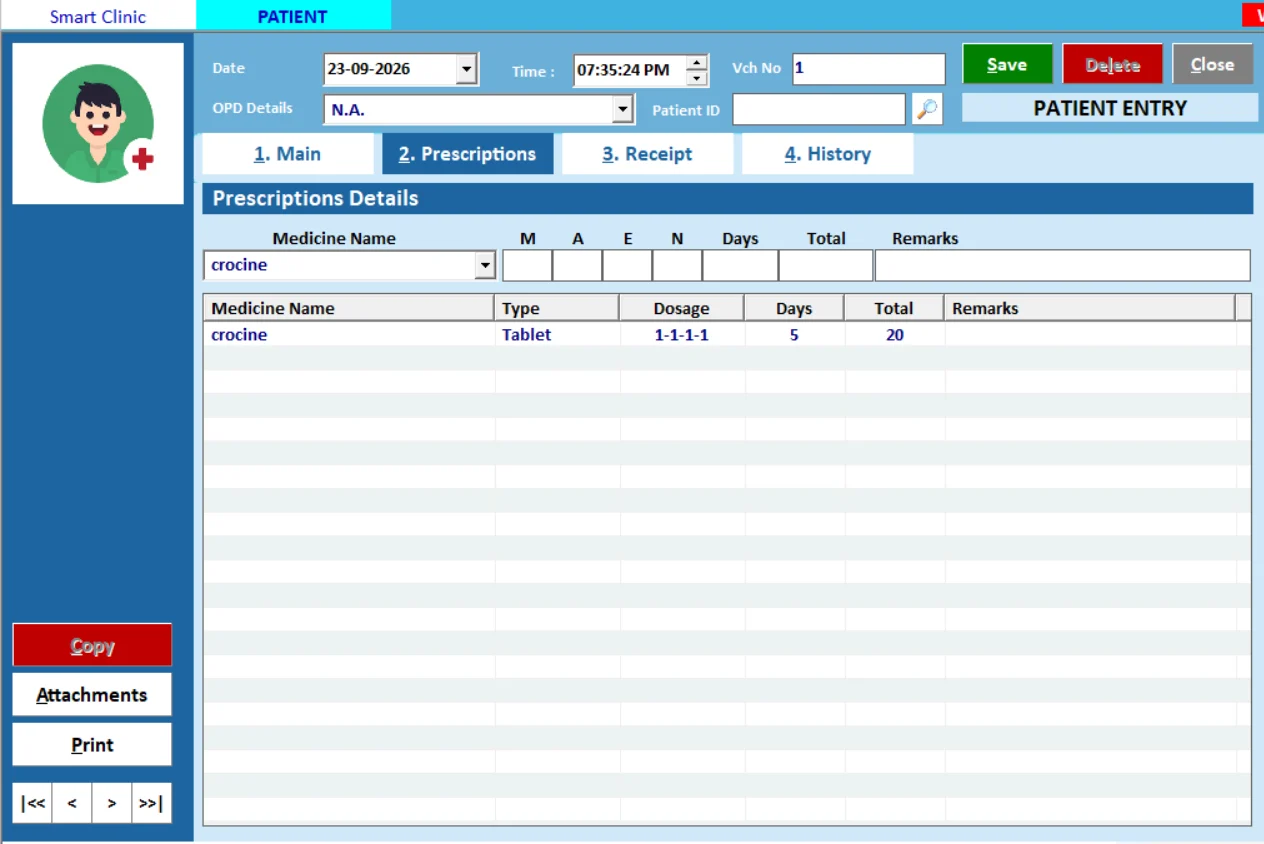Click the red Delete button

click(1112, 64)
